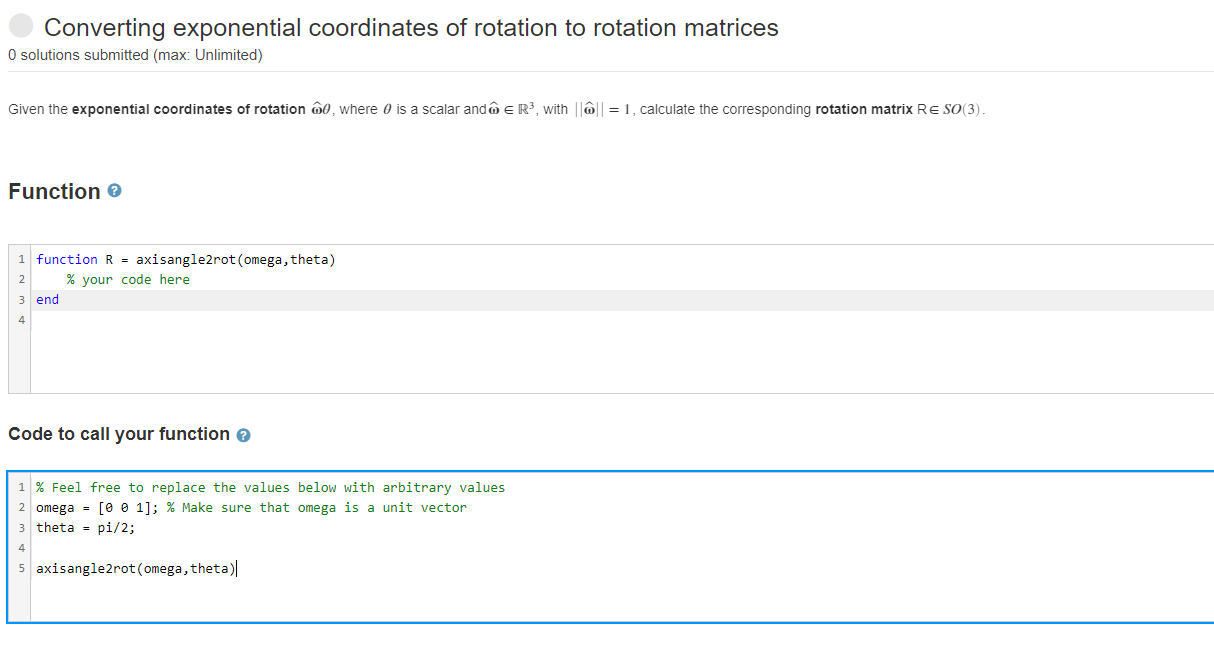The image size is (1214, 662).
Task: Click the omega = [0 0 1] assignment line
Action: coord(95,507)
